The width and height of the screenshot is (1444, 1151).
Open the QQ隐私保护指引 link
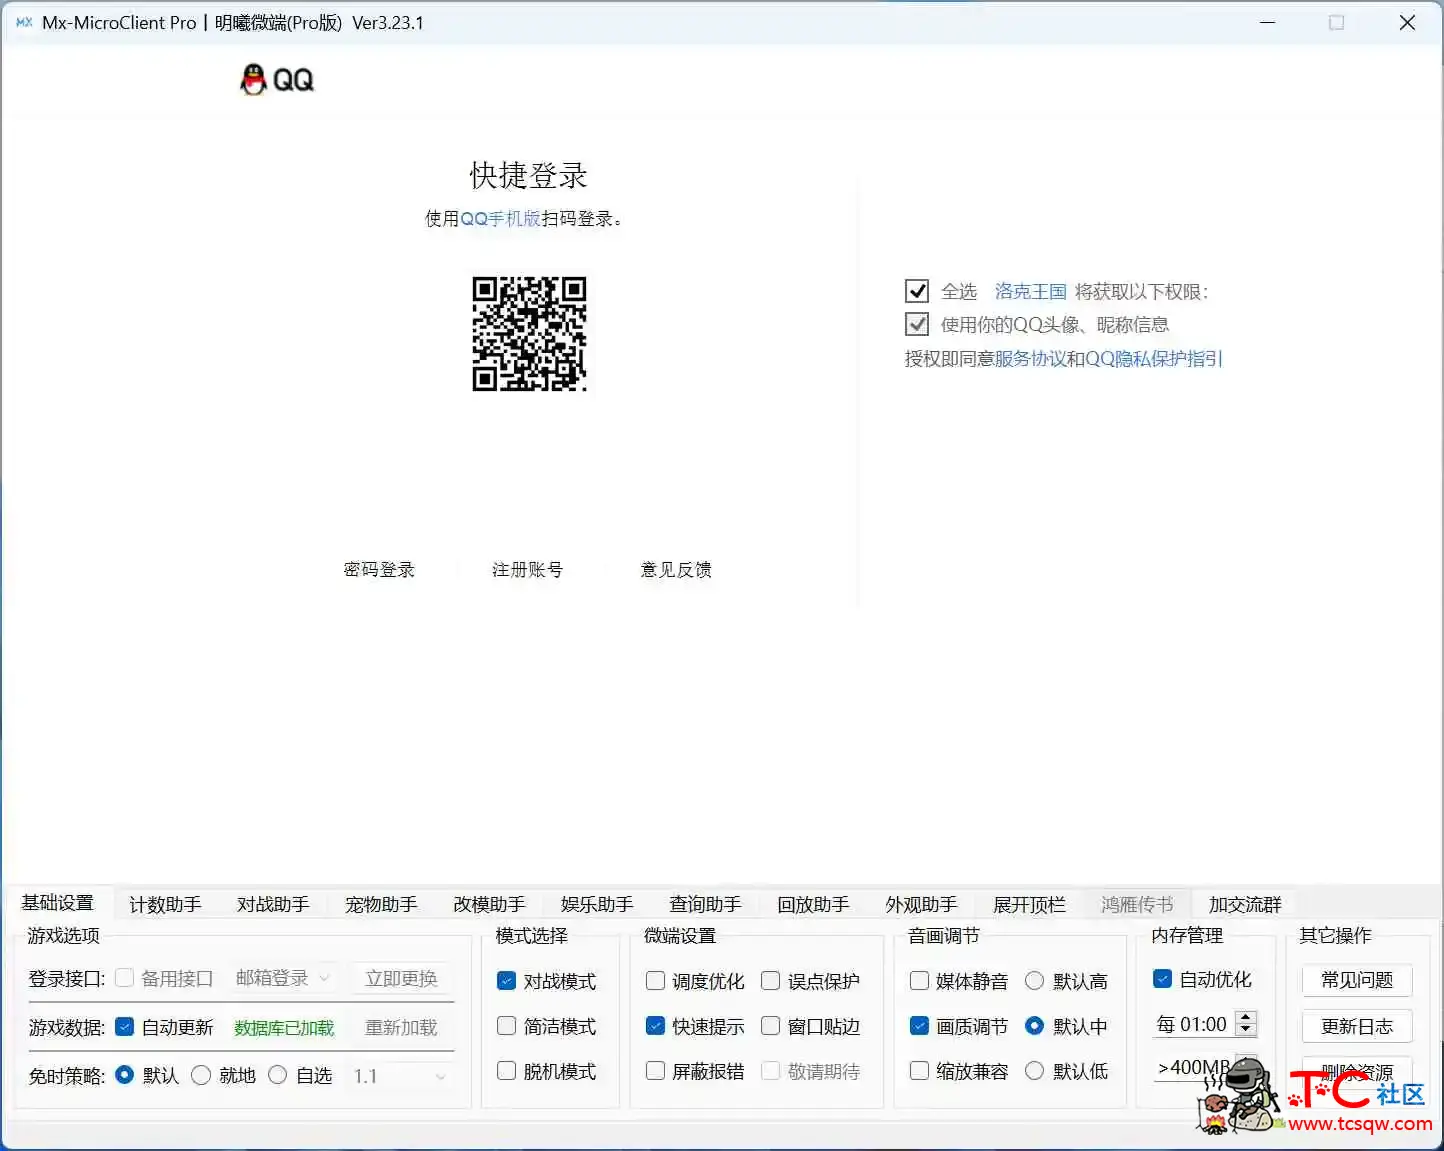click(x=1154, y=358)
